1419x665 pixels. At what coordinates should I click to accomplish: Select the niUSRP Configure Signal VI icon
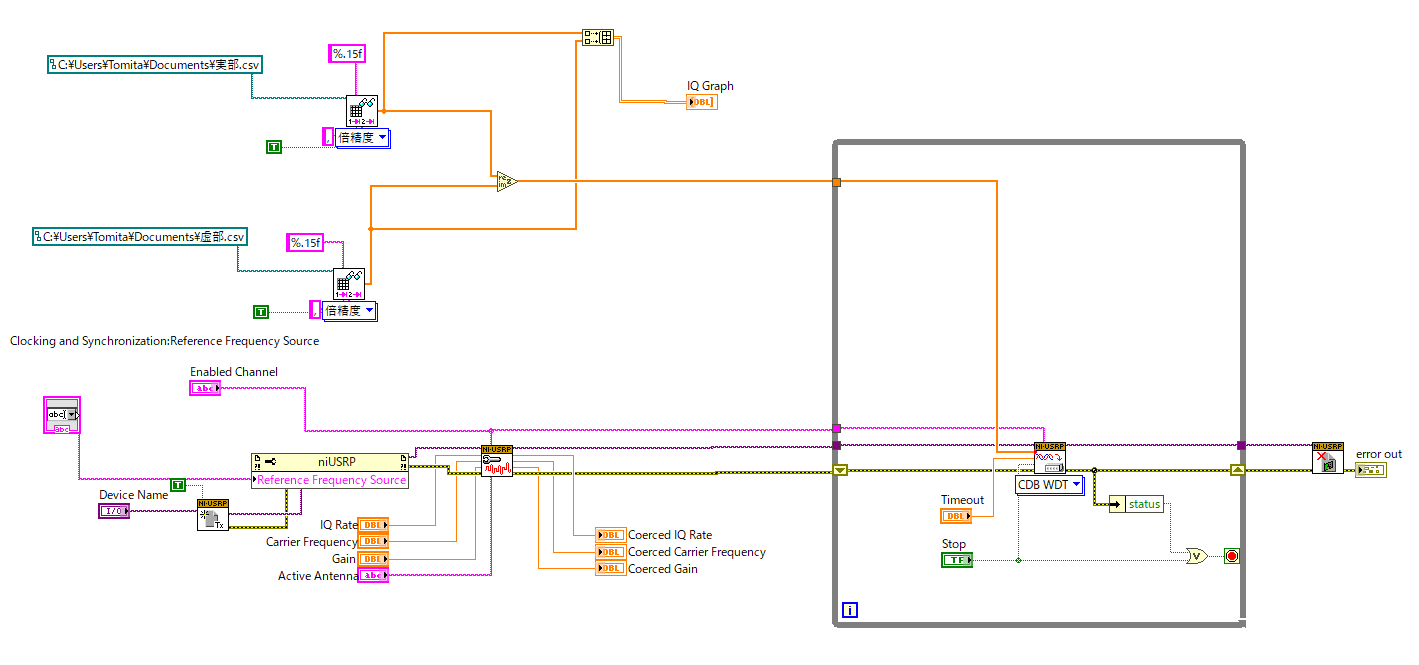coord(497,461)
